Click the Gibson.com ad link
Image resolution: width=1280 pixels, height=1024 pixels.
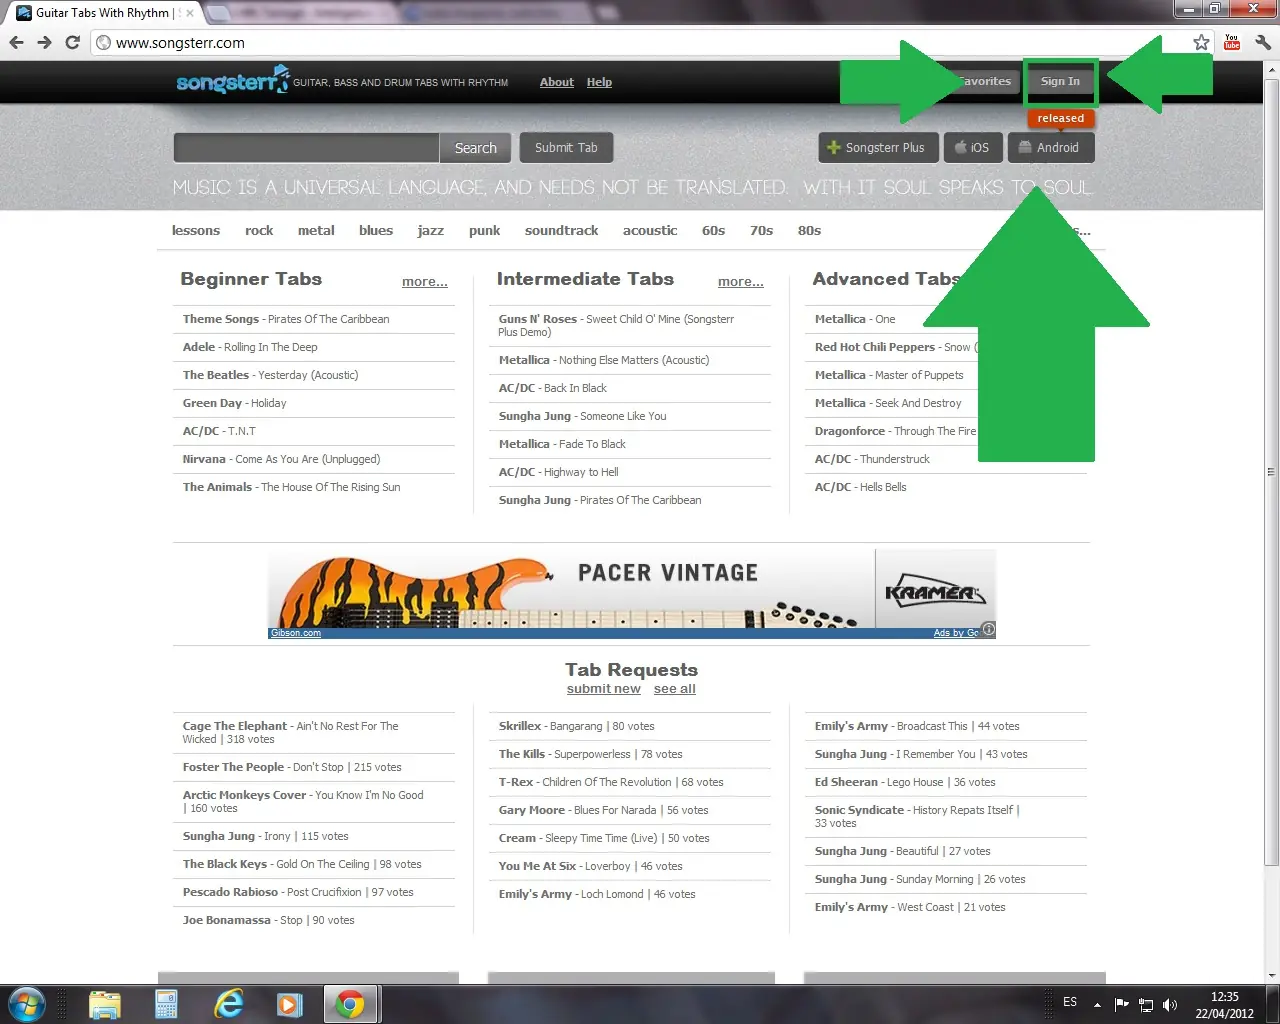pyautogui.click(x=296, y=633)
